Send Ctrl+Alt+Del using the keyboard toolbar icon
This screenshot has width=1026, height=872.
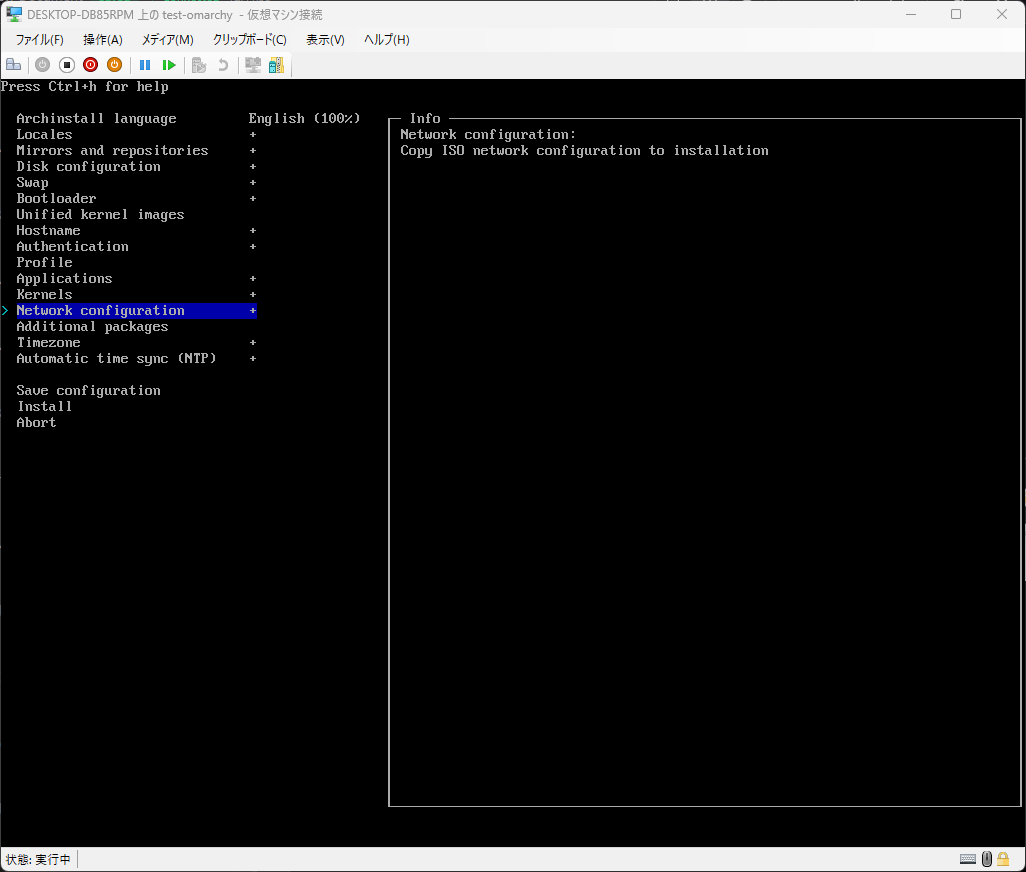14,65
